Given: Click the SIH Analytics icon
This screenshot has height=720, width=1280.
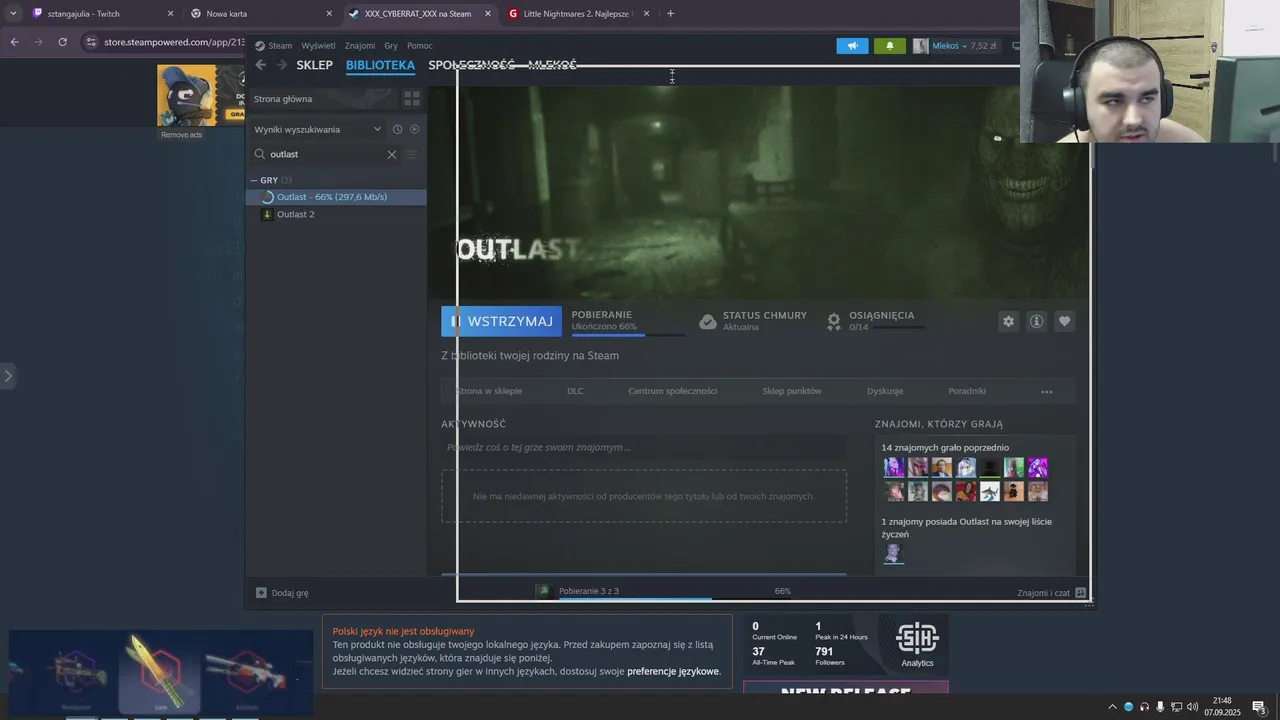Looking at the screenshot, I should click(x=917, y=644).
